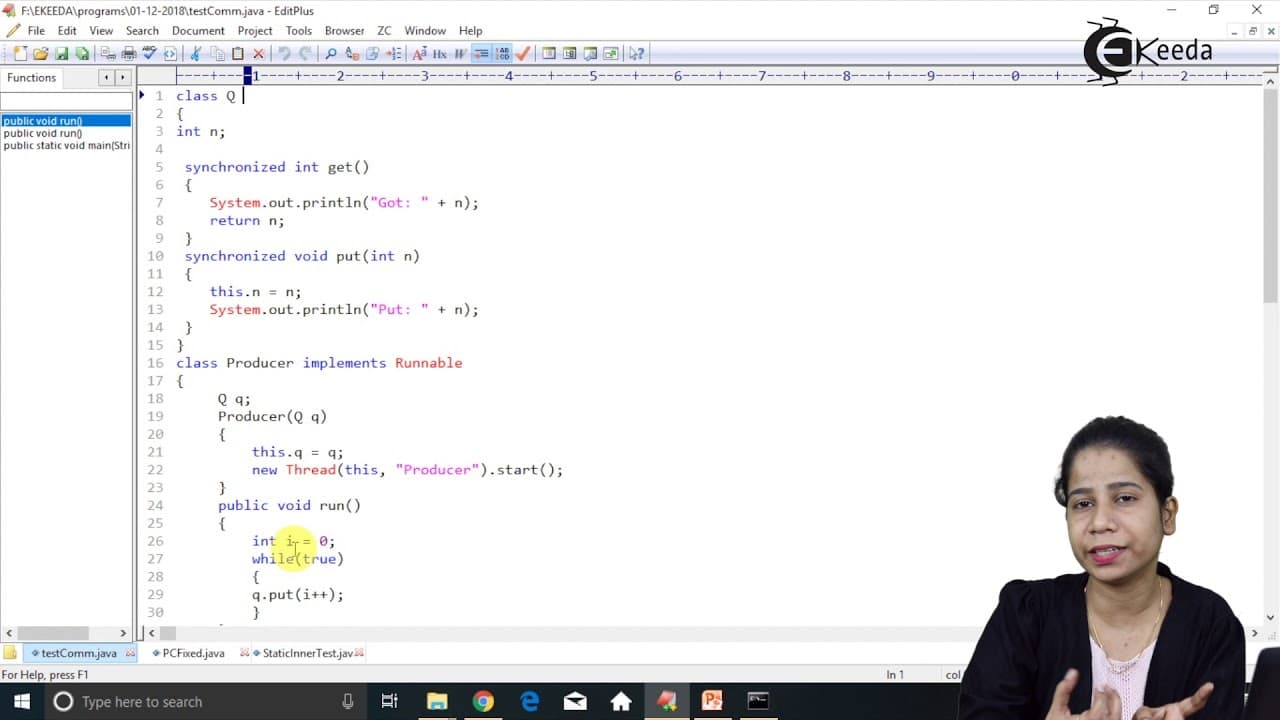Viewport: 1280px width, 720px height.
Task: Close the testComm.java document tab
Action: tap(130, 653)
